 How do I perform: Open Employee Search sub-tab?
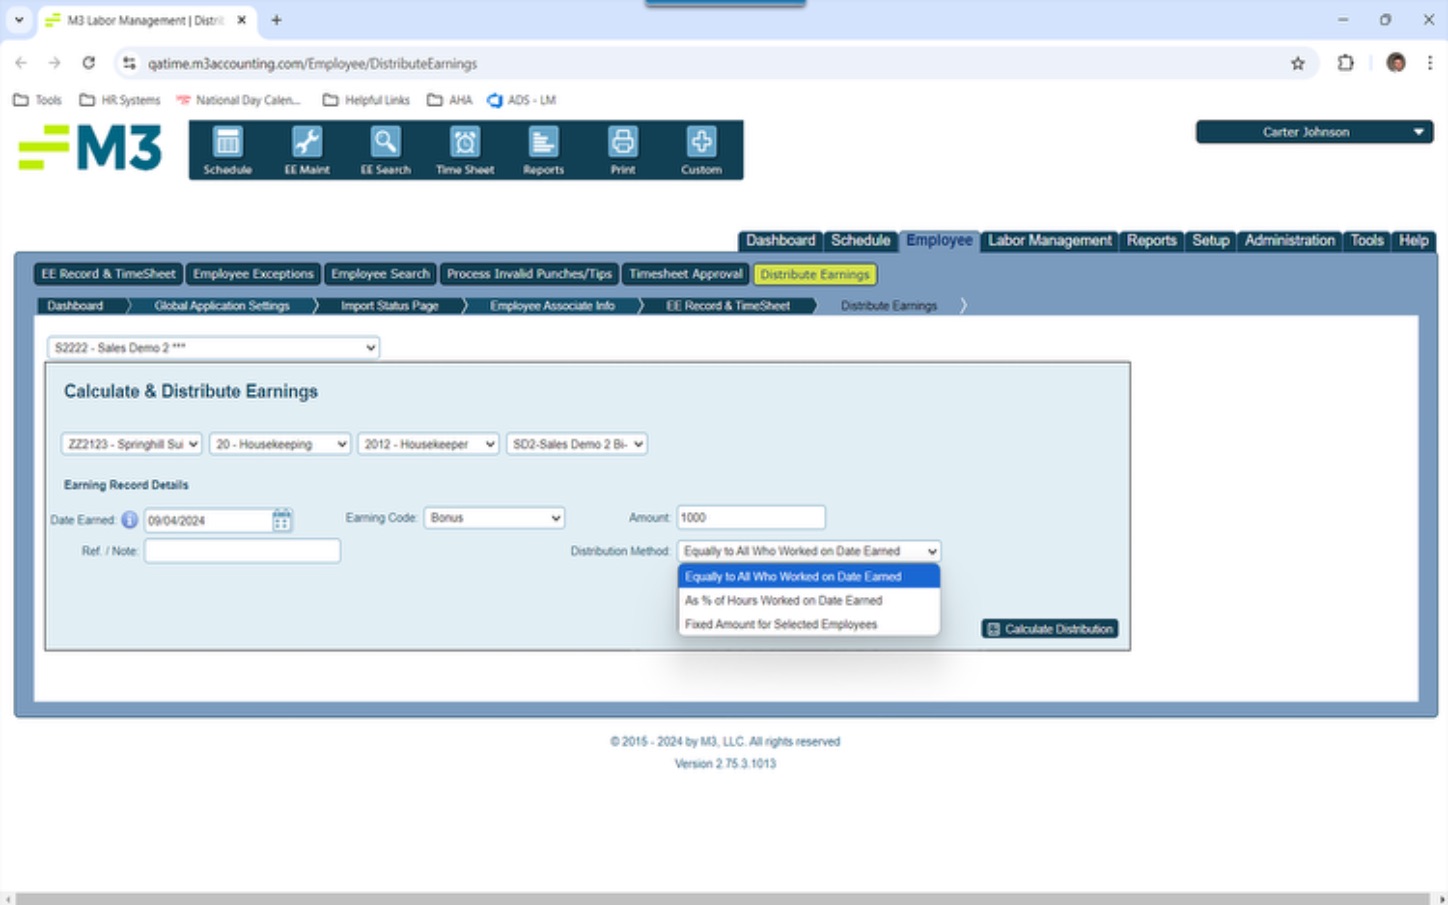pyautogui.click(x=380, y=274)
